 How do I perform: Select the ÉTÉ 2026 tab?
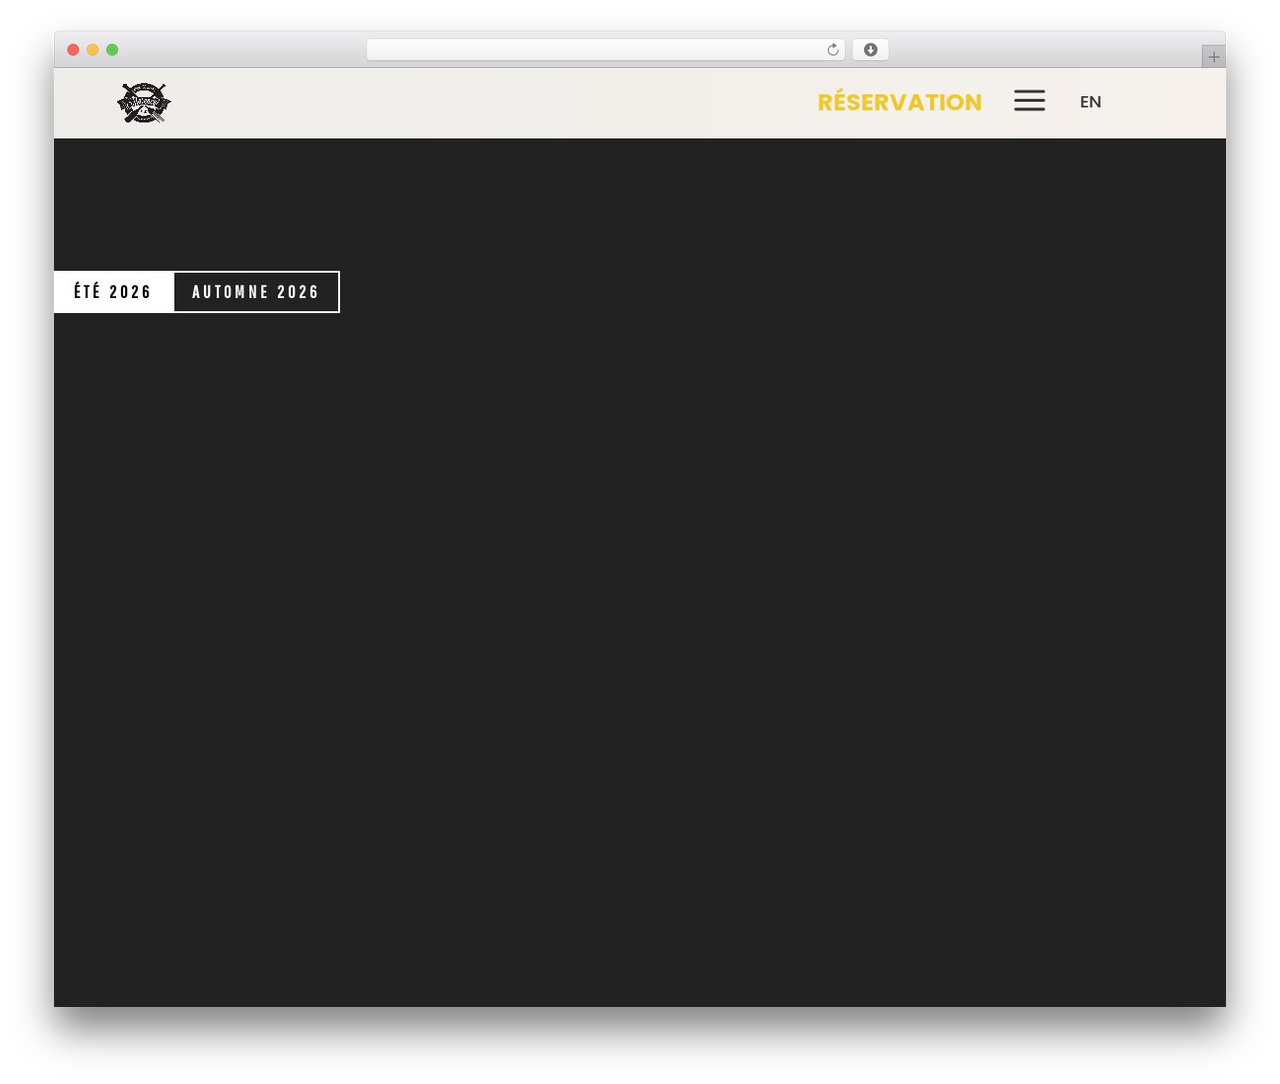click(113, 292)
